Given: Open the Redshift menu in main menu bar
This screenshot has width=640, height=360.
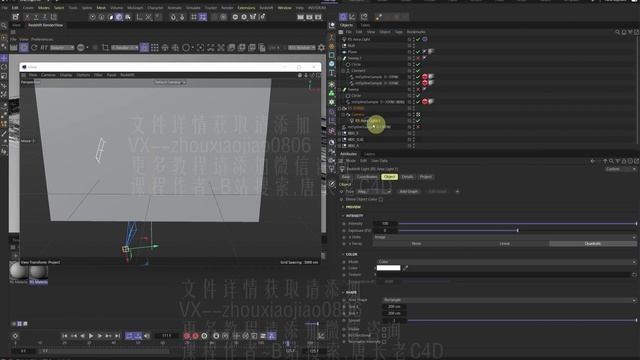Looking at the screenshot, I should coord(266,8).
